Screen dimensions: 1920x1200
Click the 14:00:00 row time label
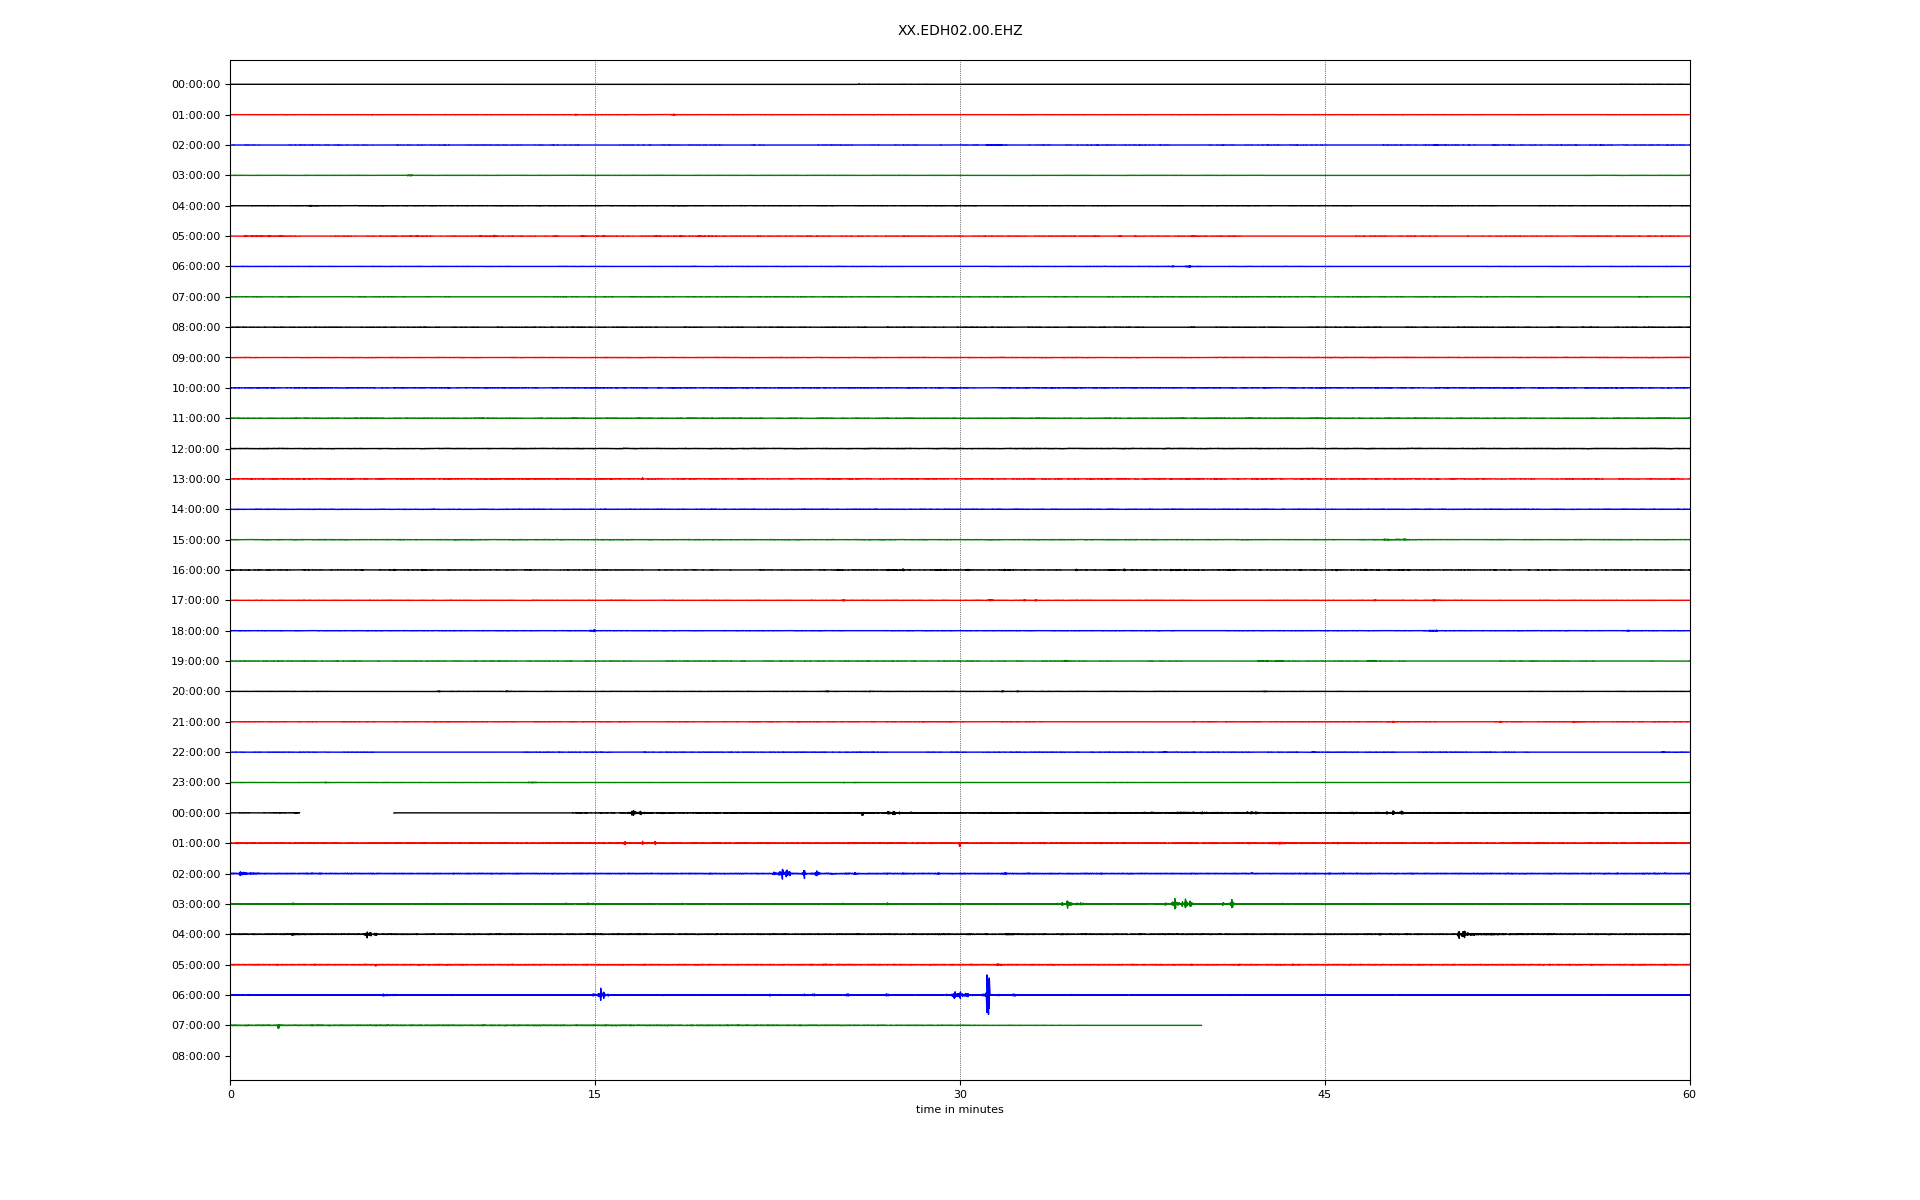coord(195,510)
